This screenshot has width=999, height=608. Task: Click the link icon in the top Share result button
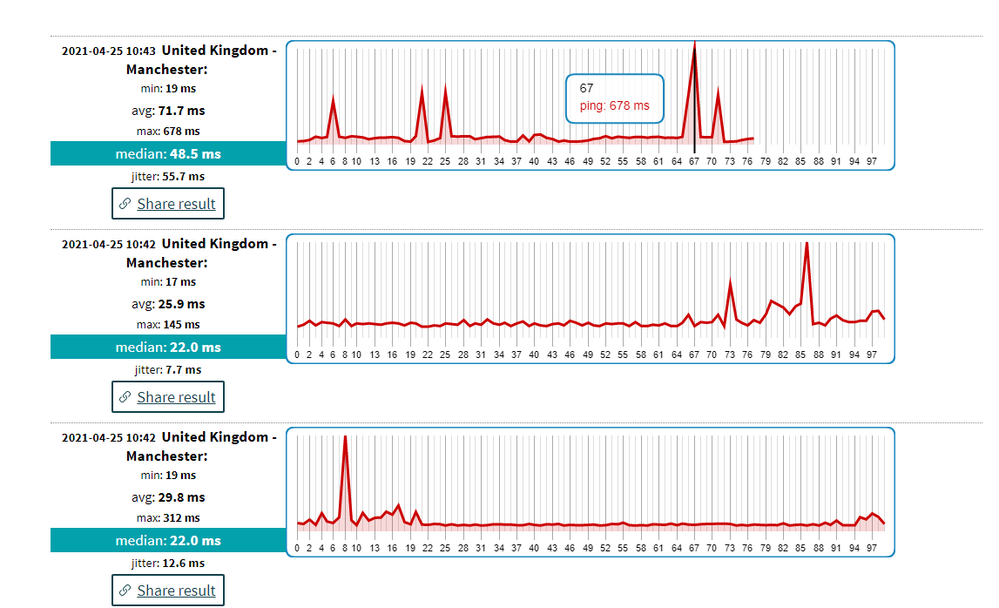click(x=125, y=204)
